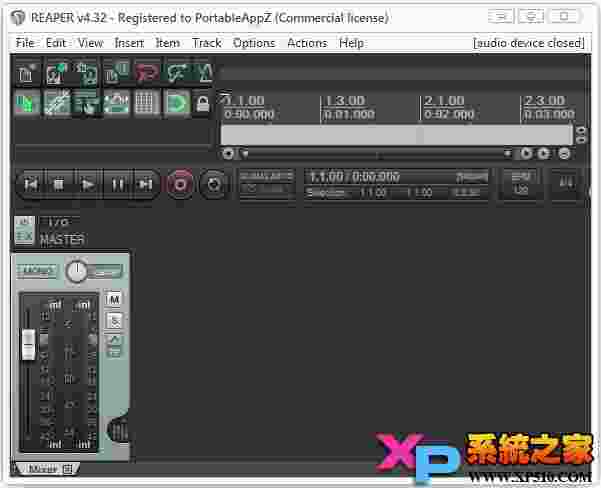Open the Item menu

(x=167, y=43)
